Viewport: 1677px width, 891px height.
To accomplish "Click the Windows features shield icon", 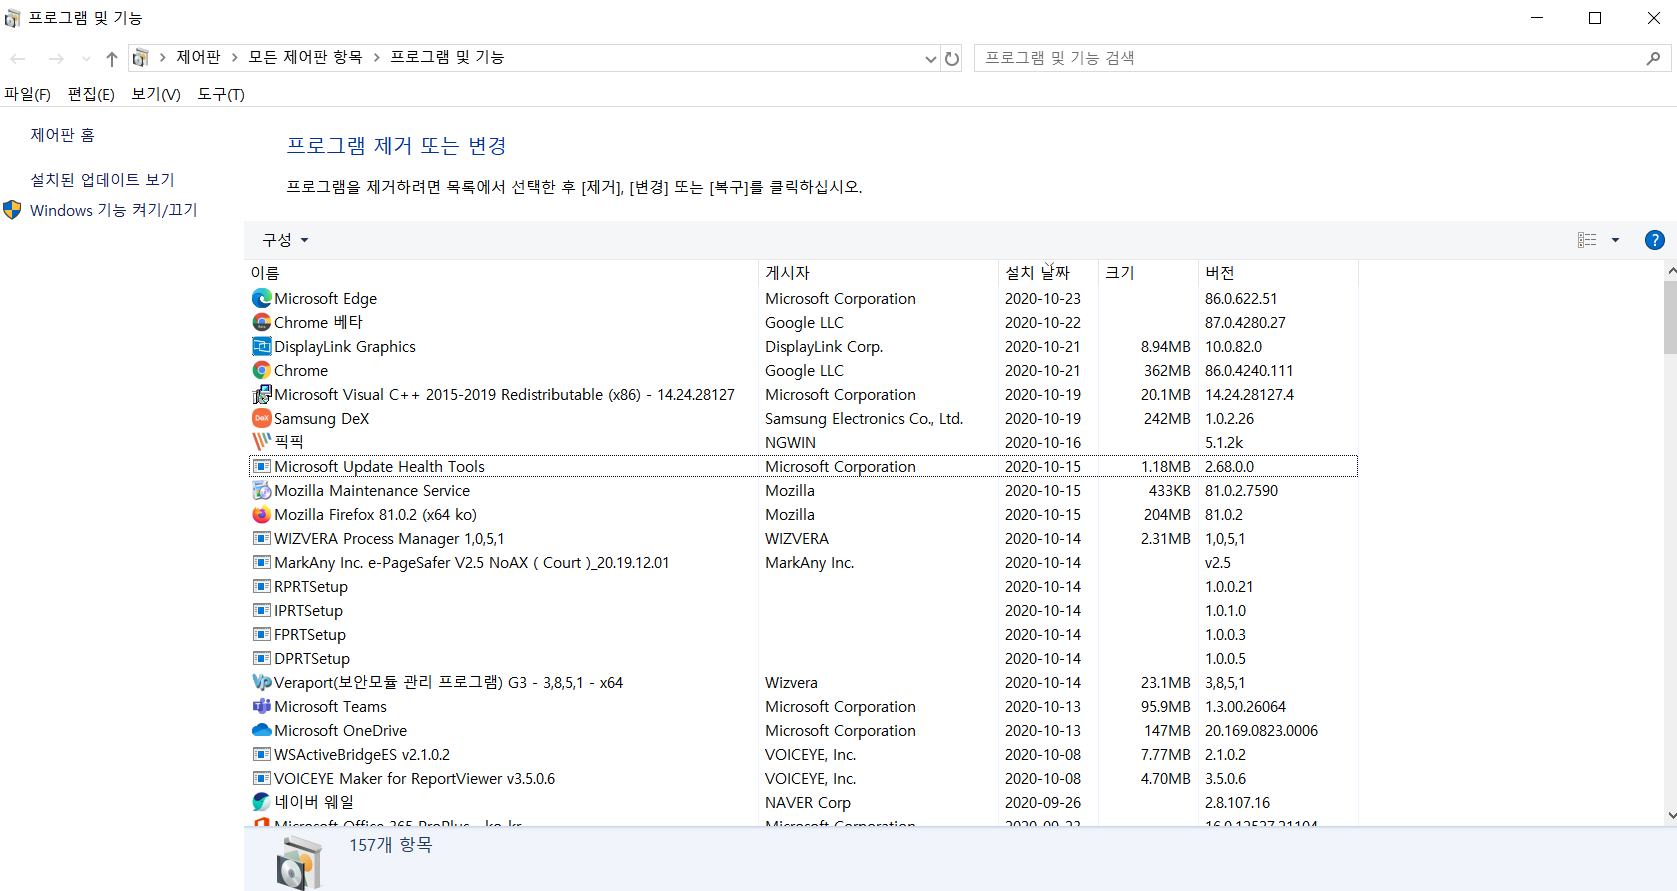I will [x=12, y=210].
